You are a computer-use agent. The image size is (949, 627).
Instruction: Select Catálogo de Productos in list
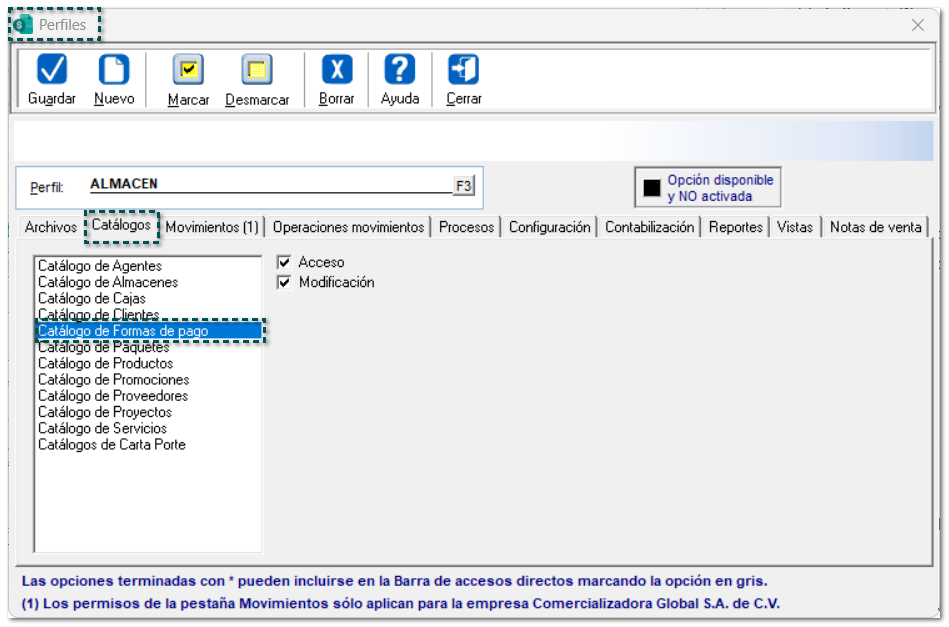pos(105,364)
